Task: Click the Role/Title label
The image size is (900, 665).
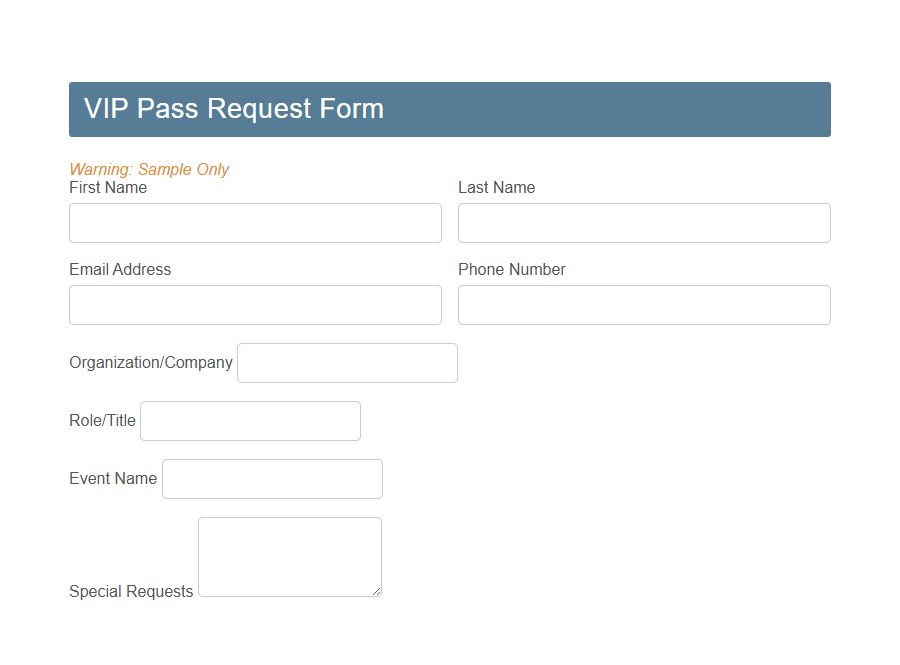Action: click(x=102, y=420)
